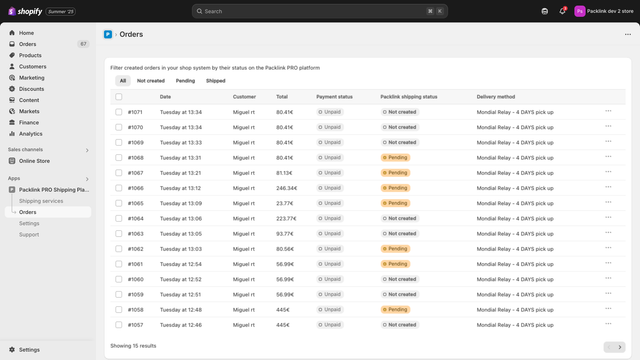Image resolution: width=640 pixels, height=360 pixels.
Task: Open the order #1065 link
Action: [136, 203]
